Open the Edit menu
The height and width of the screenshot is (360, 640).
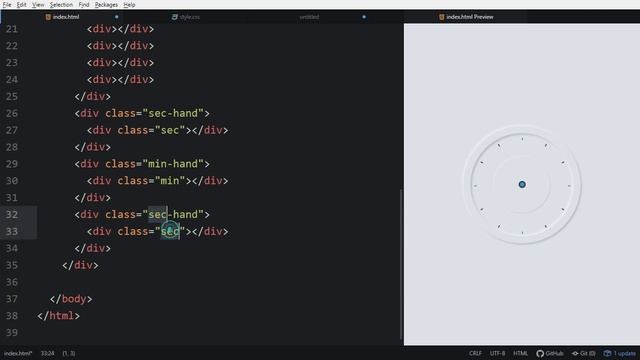point(21,5)
